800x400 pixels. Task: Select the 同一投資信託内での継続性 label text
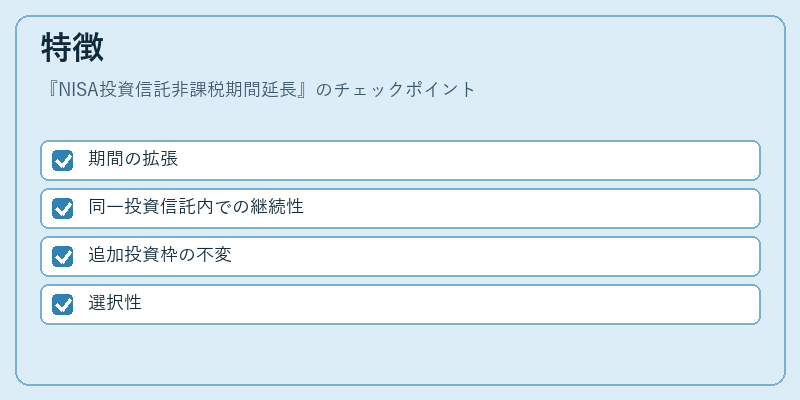click(196, 207)
